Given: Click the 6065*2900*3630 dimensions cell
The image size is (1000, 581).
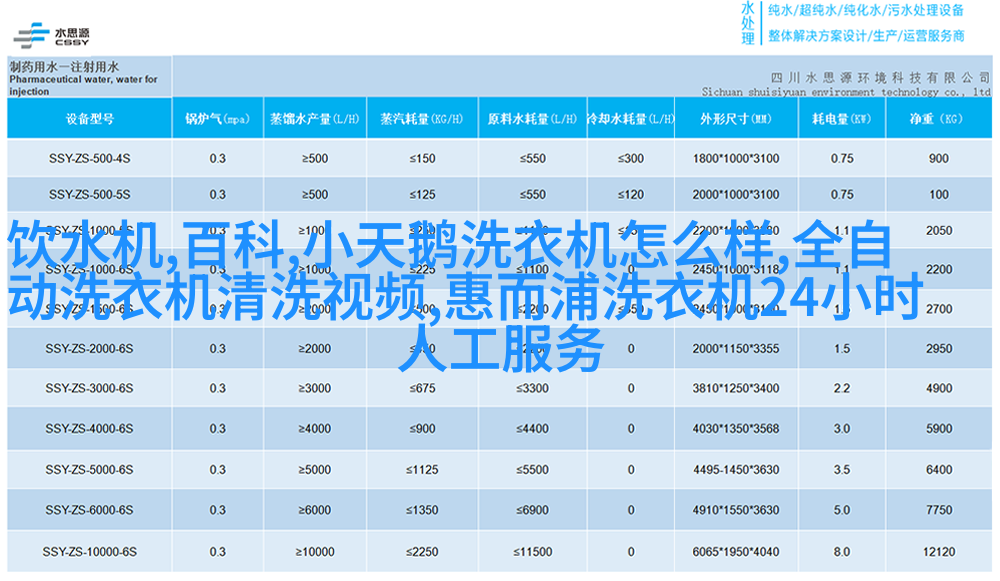Looking at the screenshot, I should coord(735,551).
